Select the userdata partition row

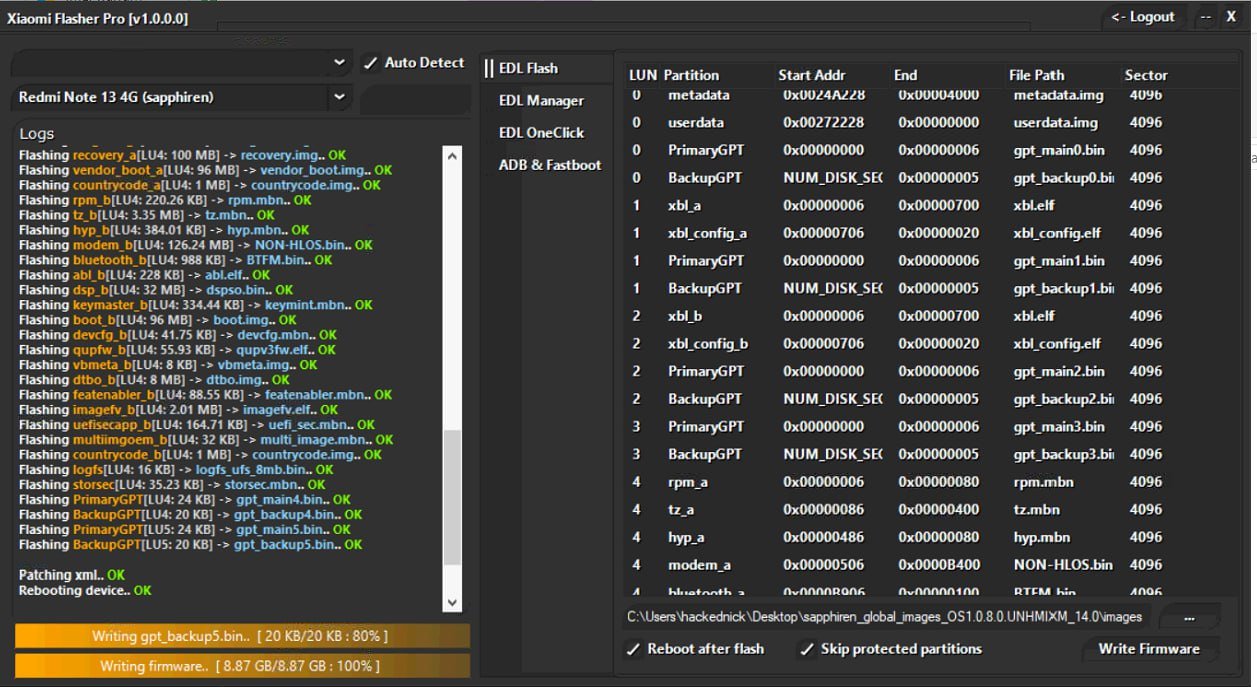pyautogui.click(x=800, y=121)
